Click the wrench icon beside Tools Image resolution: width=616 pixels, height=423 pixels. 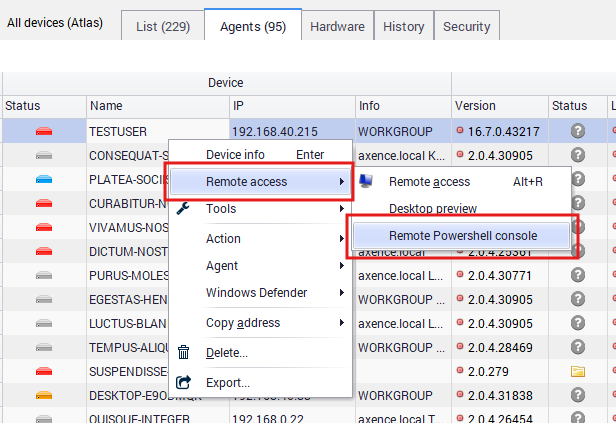pyautogui.click(x=183, y=209)
